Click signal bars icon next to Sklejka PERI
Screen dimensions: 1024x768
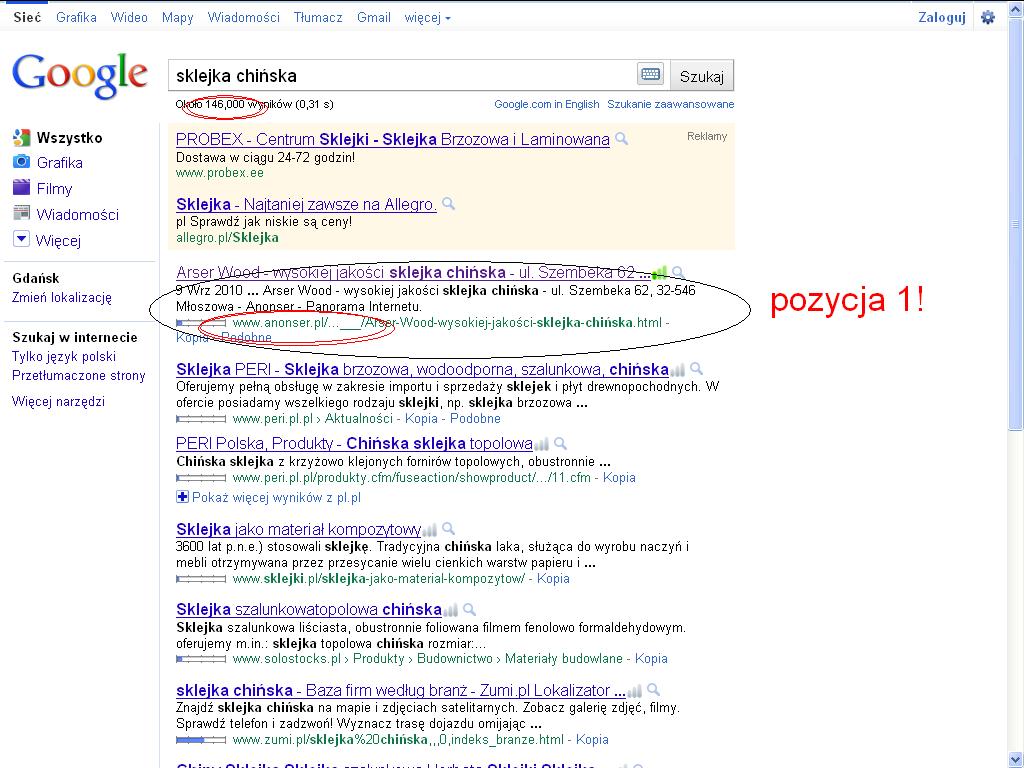pos(678,371)
